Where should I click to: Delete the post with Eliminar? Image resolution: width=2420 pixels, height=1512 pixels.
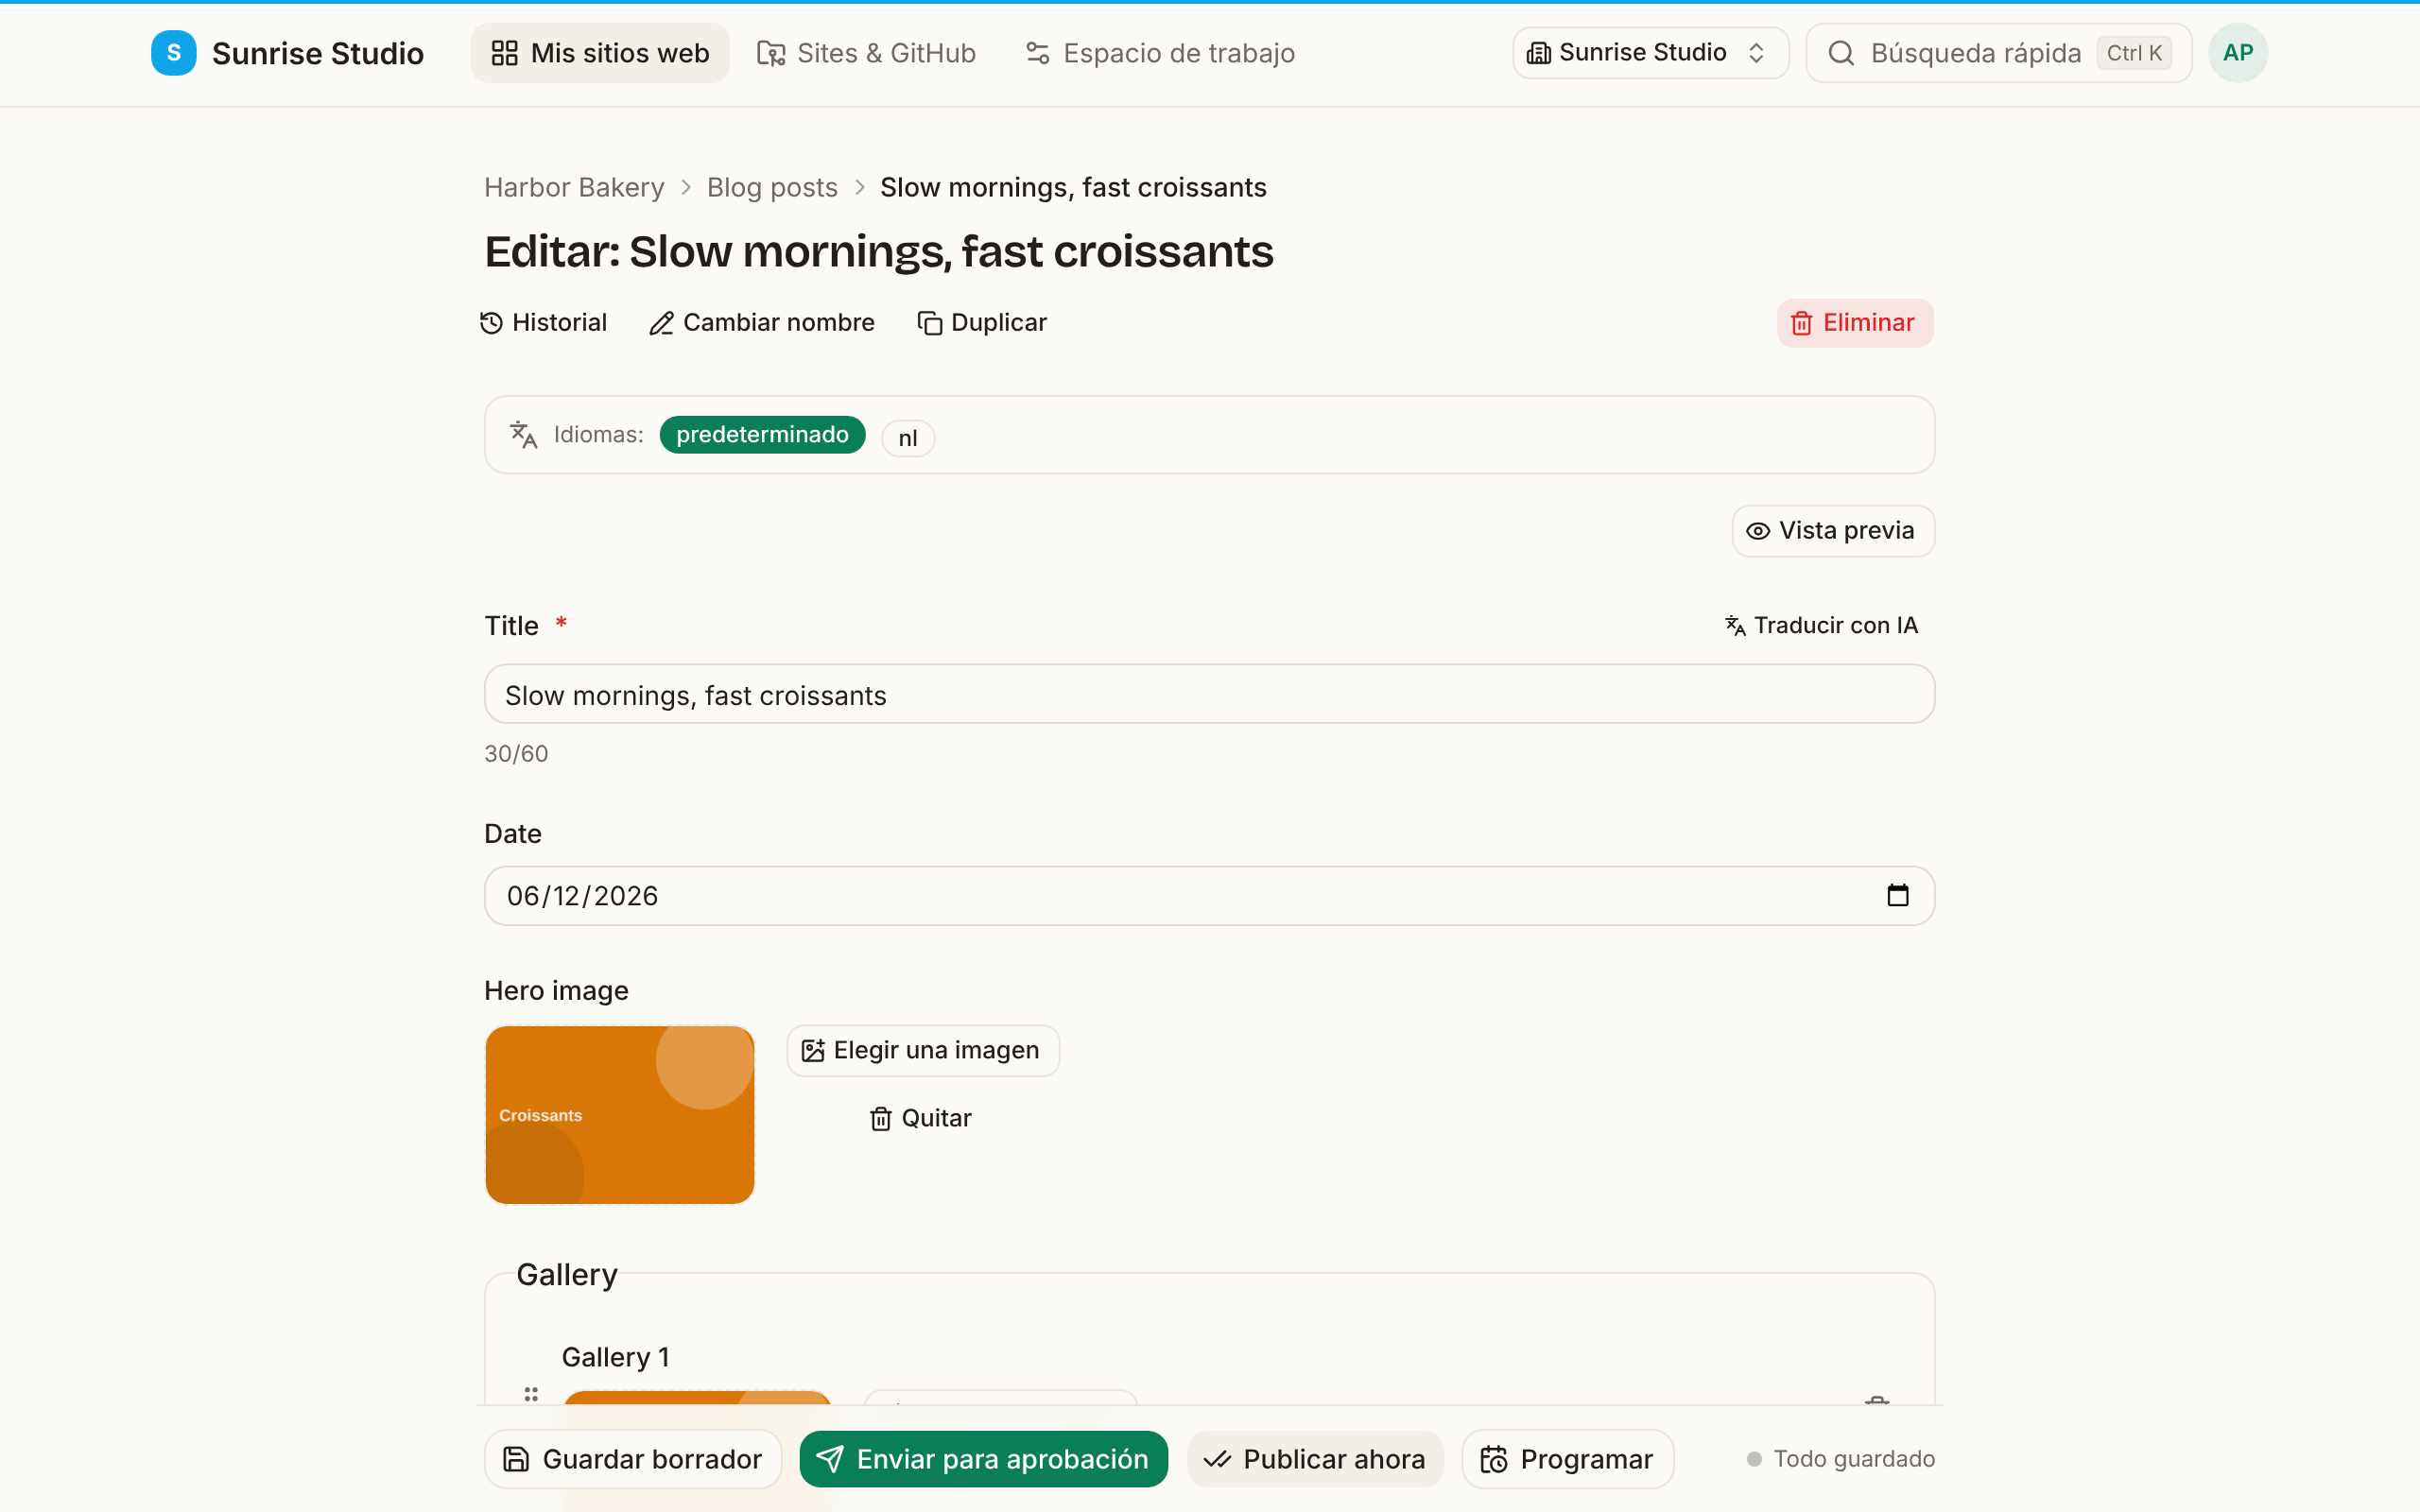click(x=1855, y=323)
